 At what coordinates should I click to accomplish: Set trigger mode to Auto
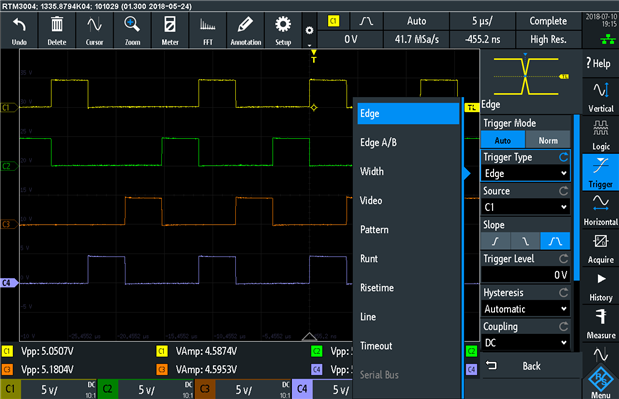(503, 140)
